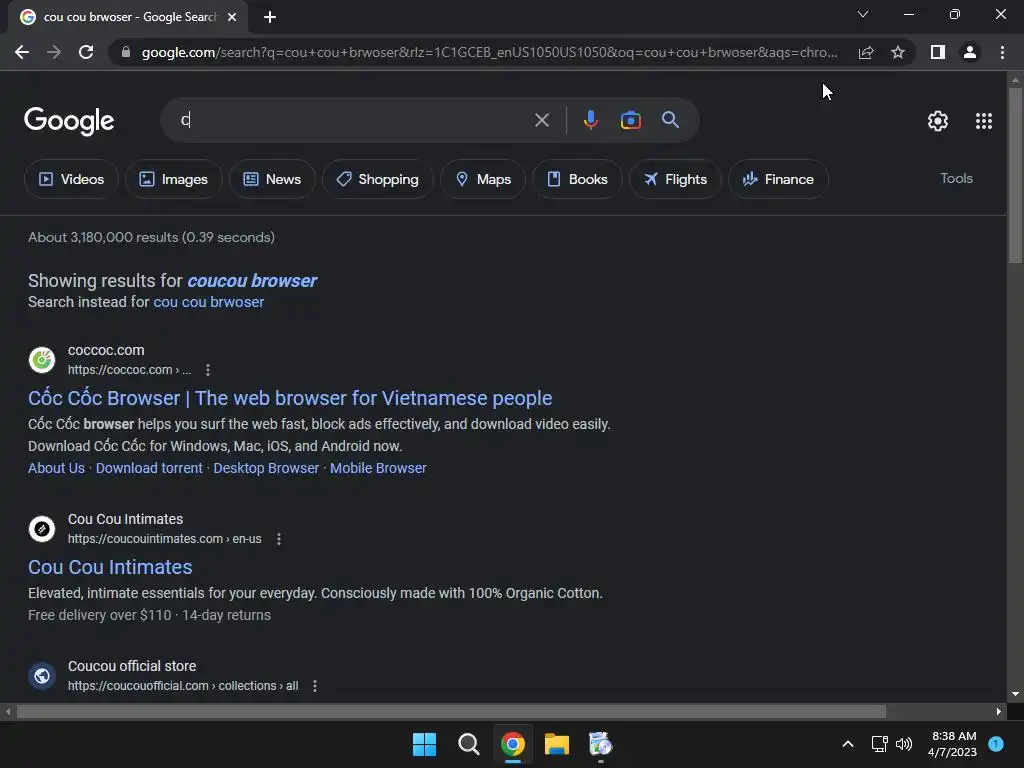View site information via the lock icon

(126, 52)
